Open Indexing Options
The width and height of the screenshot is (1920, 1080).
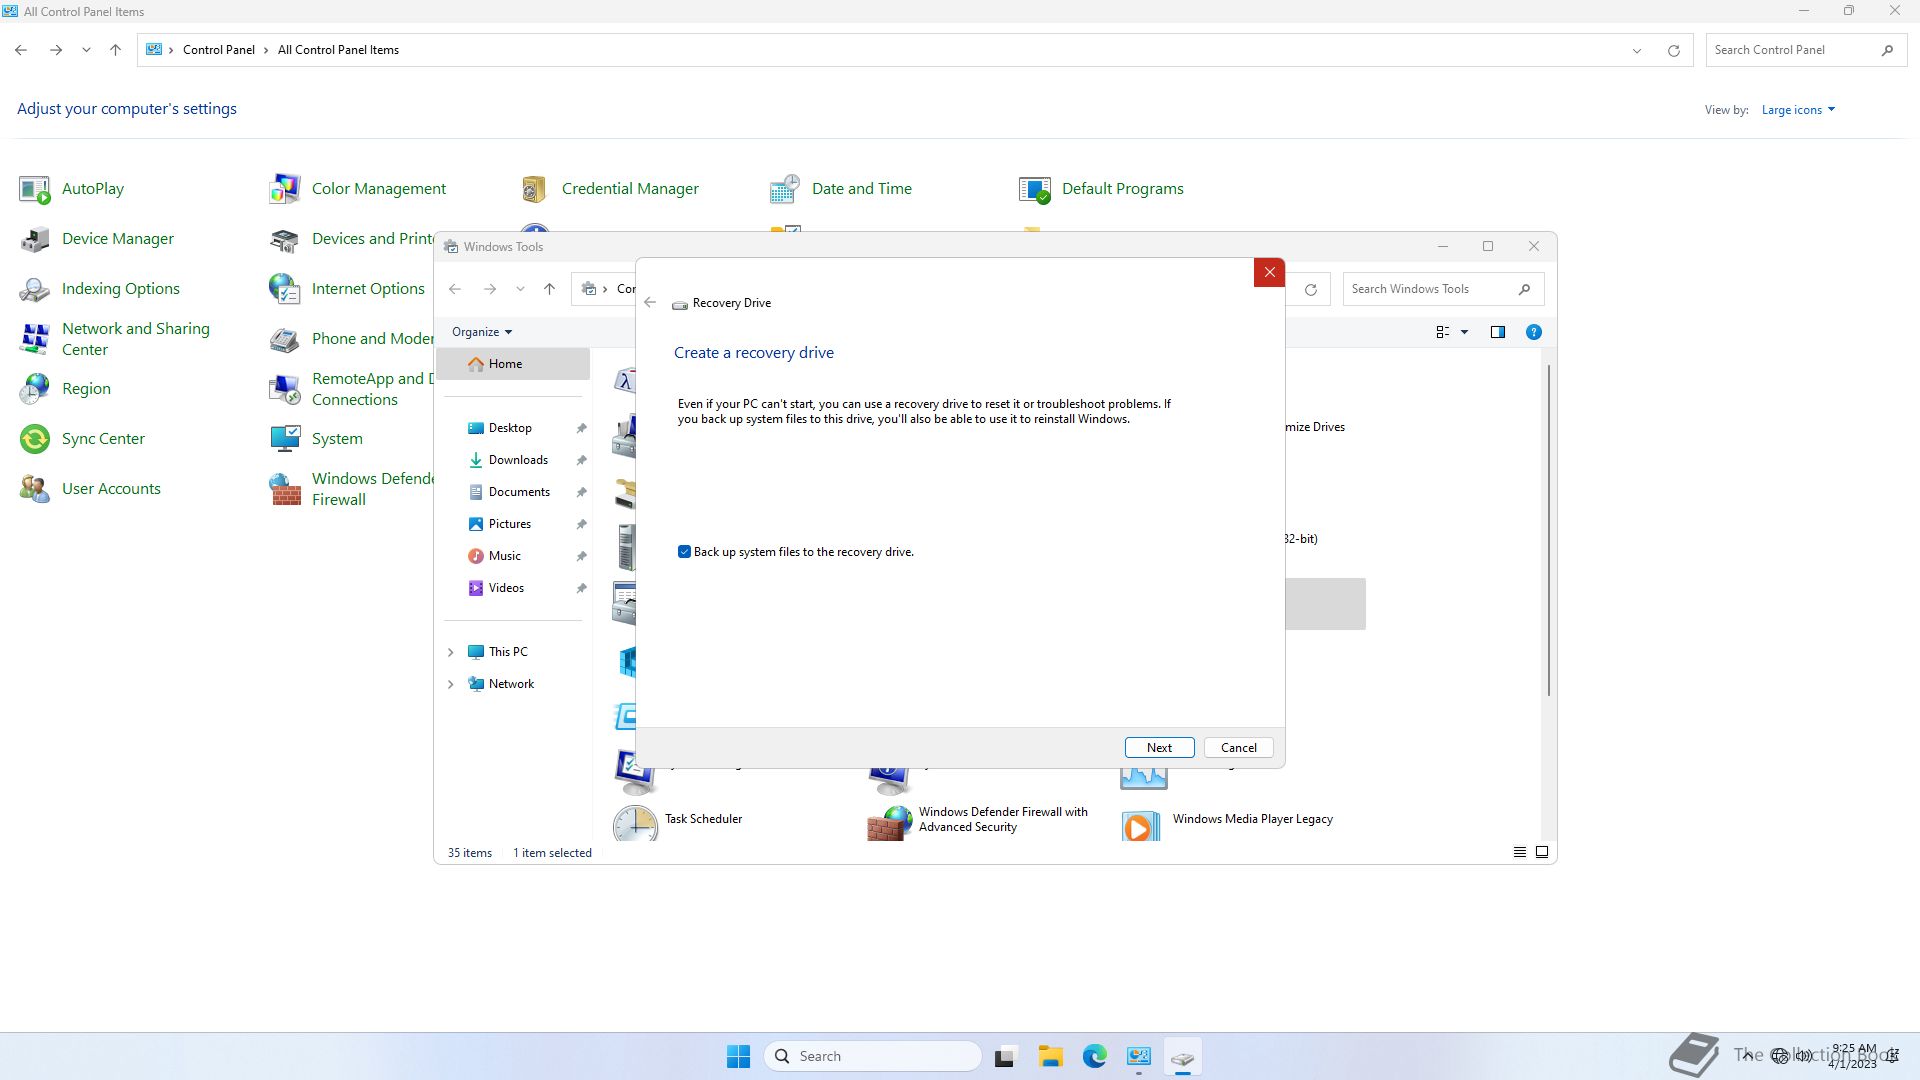click(100, 289)
